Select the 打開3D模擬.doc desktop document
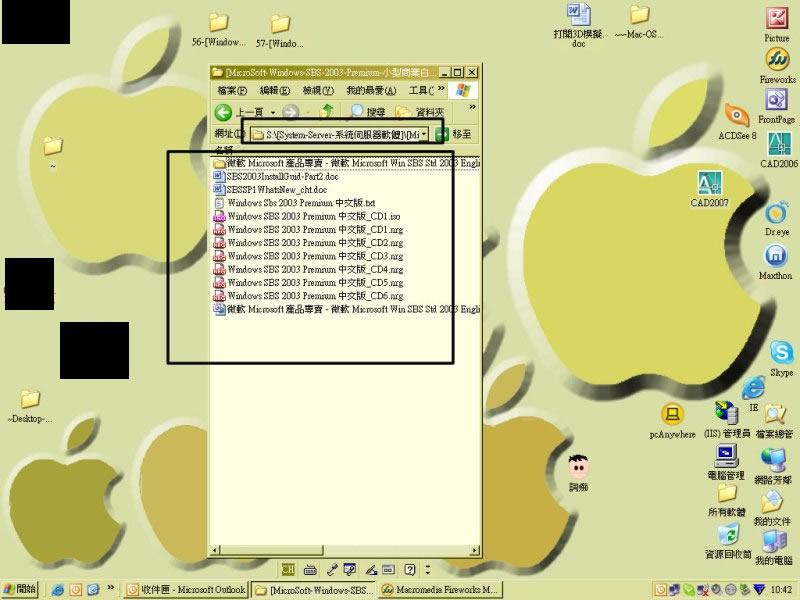800x600 pixels. [579, 26]
